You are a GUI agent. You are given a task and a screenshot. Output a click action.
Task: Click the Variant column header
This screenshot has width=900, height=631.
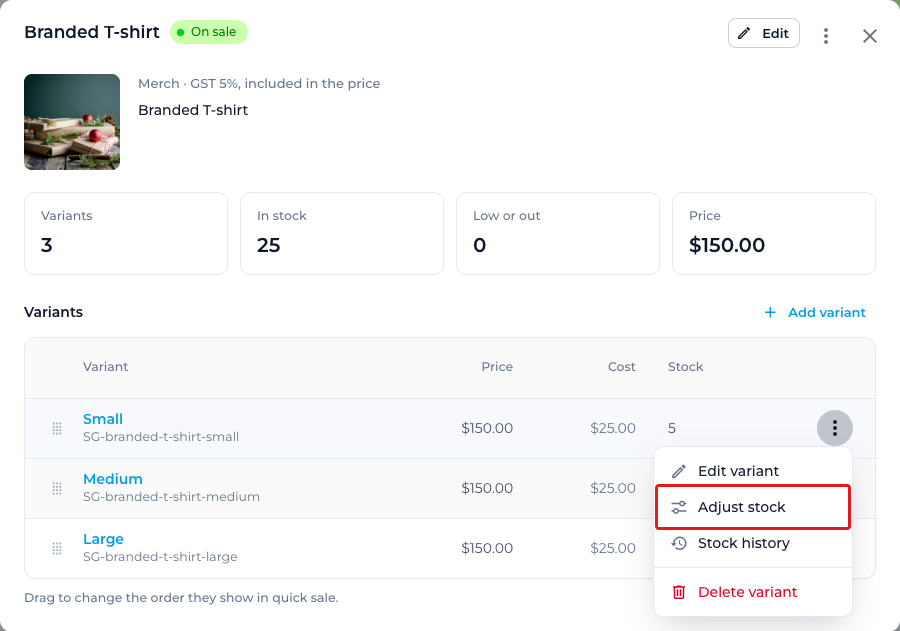[x=106, y=367]
